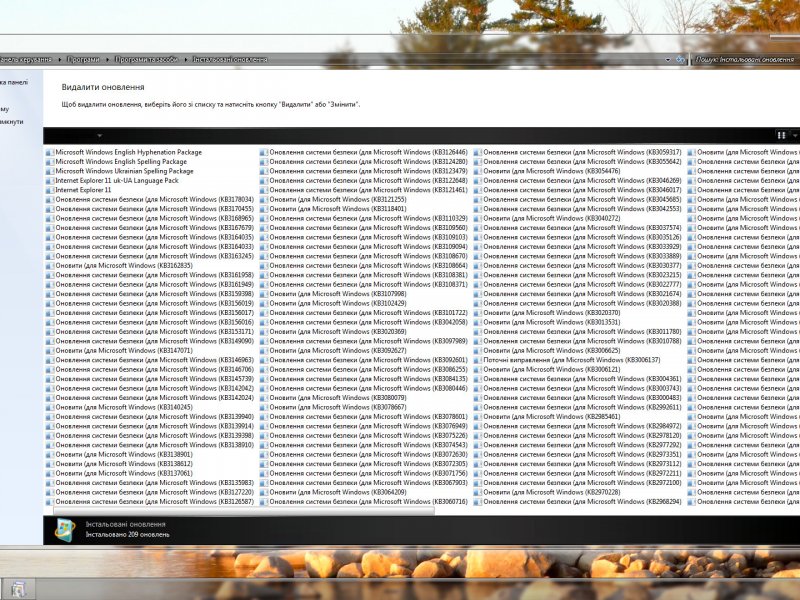Click the Installed Updates icon in the details pane
This screenshot has height=600, width=800.
coord(65,530)
